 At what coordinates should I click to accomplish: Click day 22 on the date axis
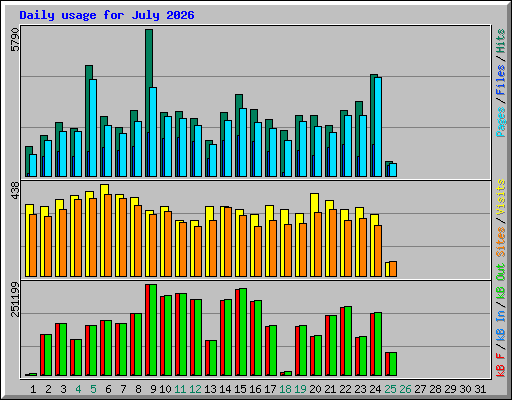[345, 389]
